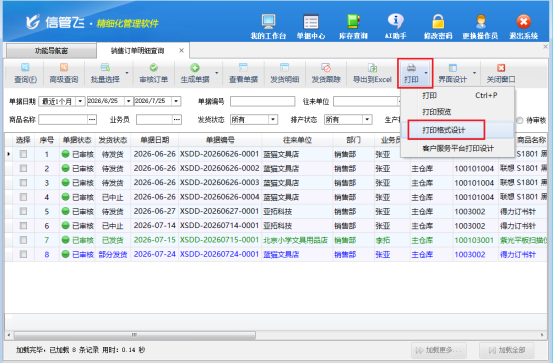Tick the checkbox in row 4
554x364 pixels.
point(23,197)
